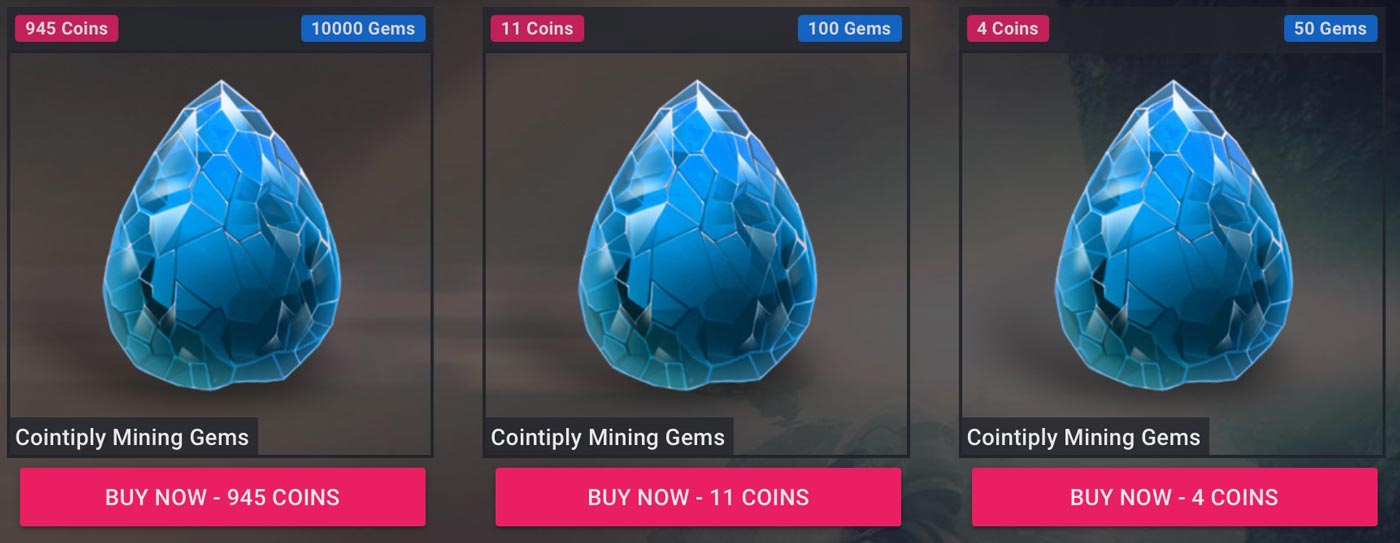The height and width of the screenshot is (543, 1400).
Task: Select the red 4 Coins price badge
Action: [1008, 28]
